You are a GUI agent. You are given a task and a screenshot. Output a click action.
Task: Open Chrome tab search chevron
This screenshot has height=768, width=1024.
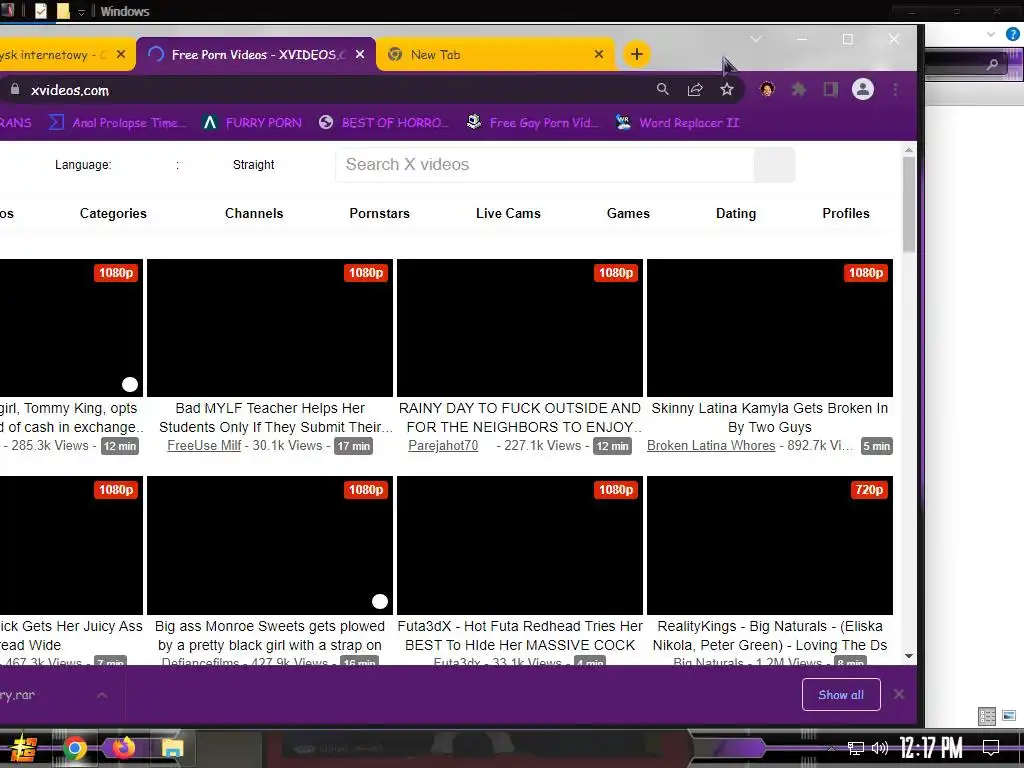[x=756, y=40]
